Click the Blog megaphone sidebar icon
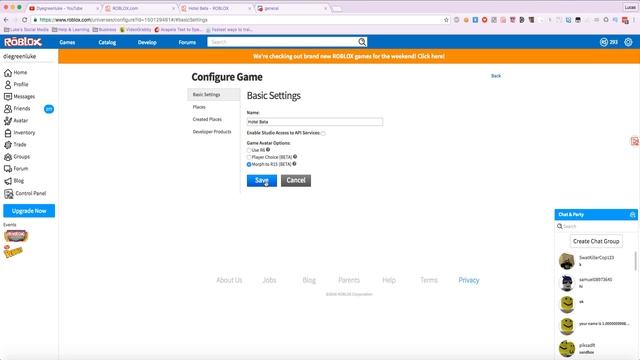The height and width of the screenshot is (360, 640). tap(8, 181)
